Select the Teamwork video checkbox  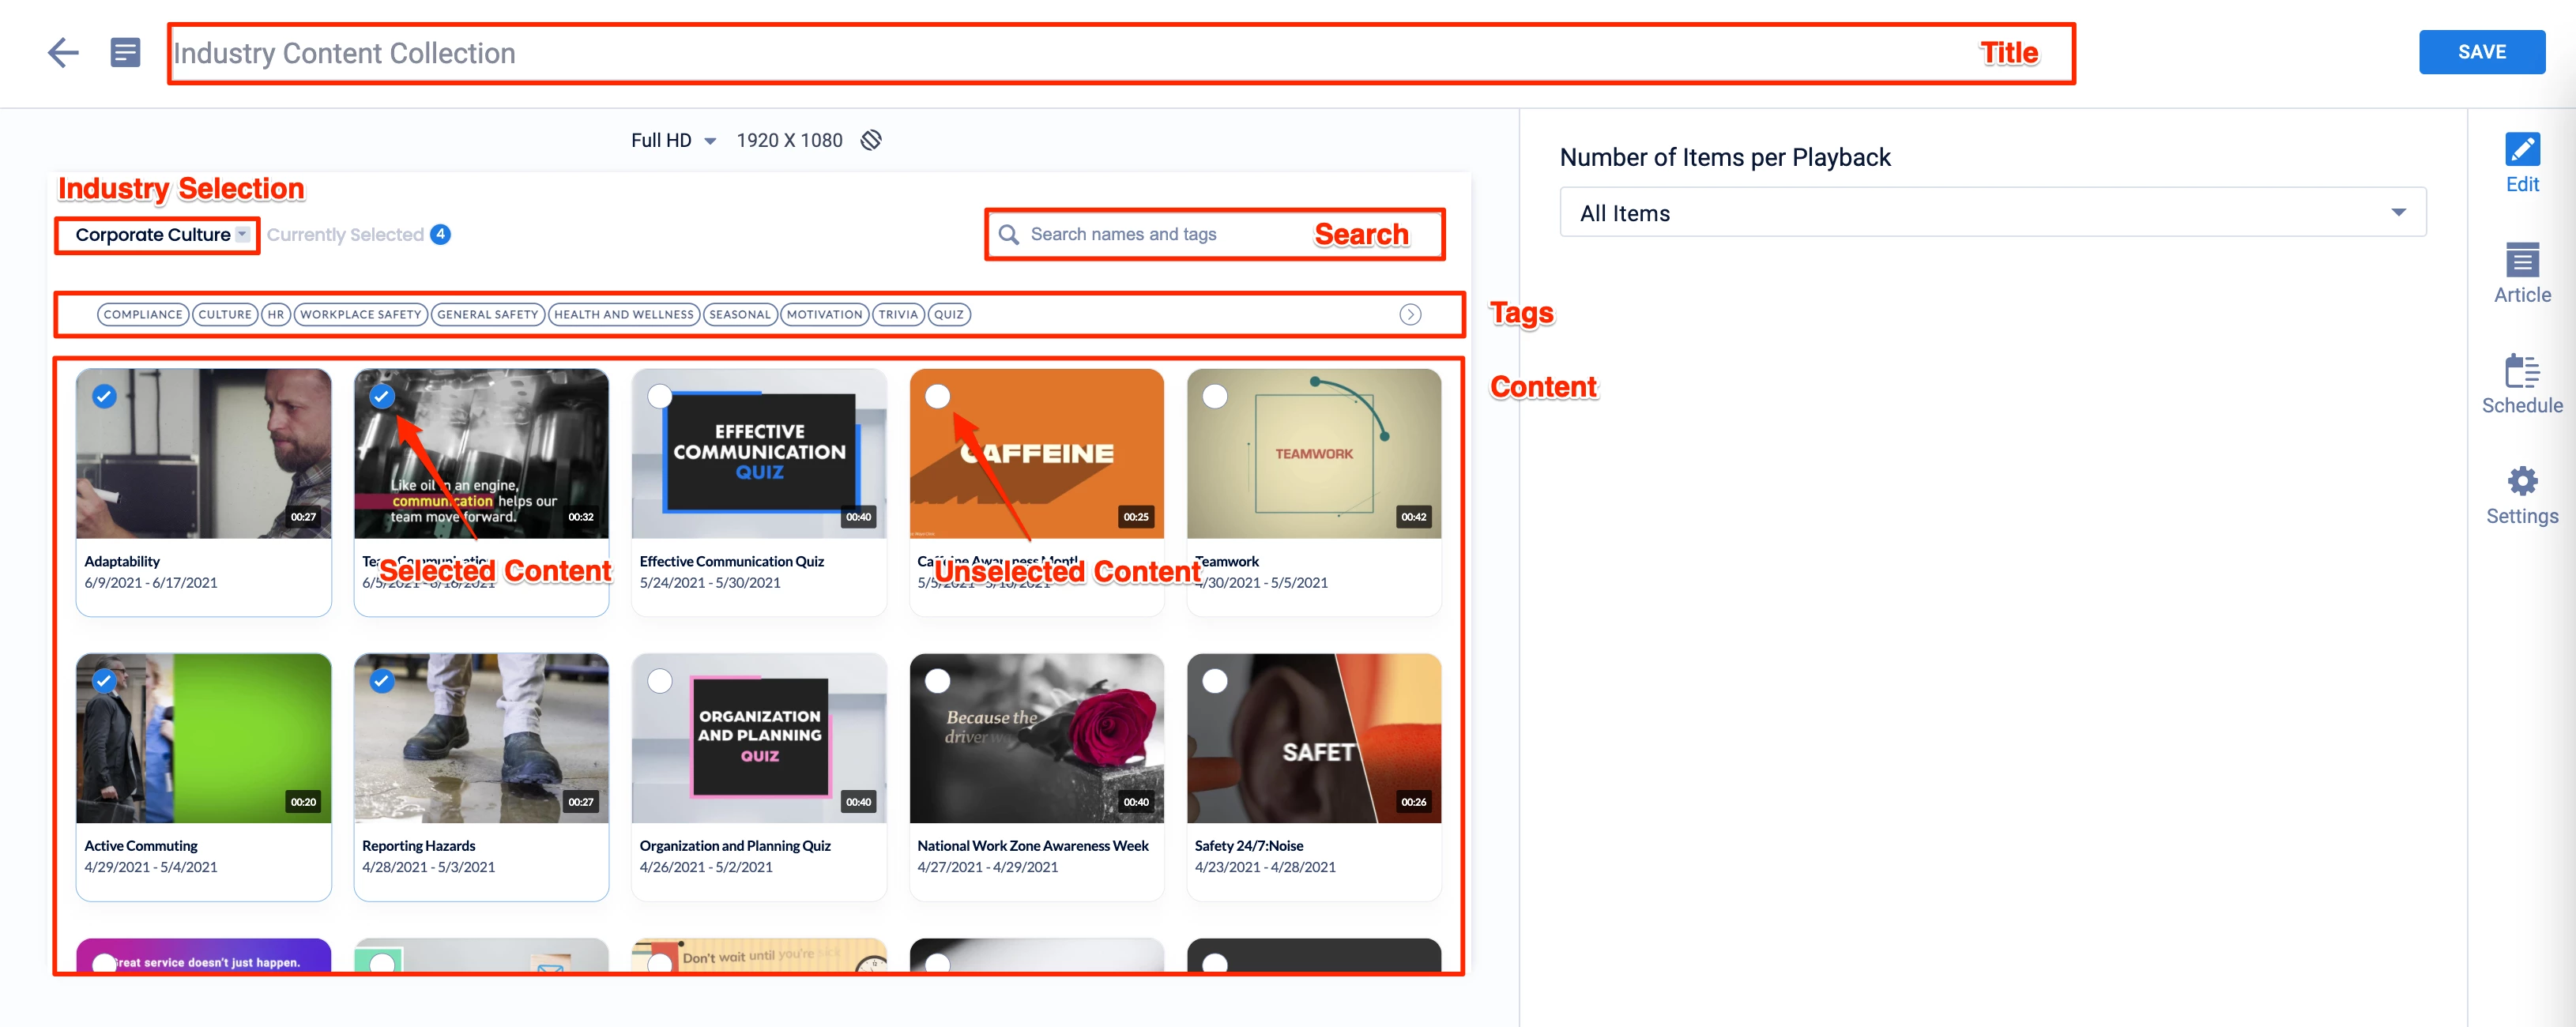point(1215,396)
